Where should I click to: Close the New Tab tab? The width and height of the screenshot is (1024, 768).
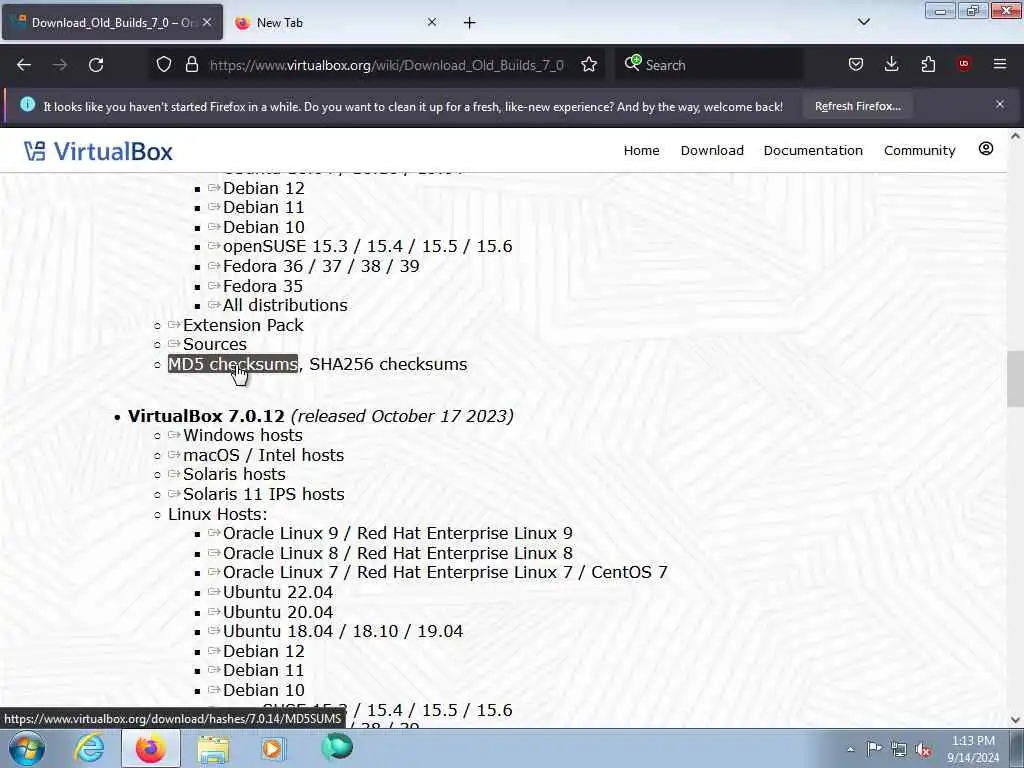pos(432,22)
